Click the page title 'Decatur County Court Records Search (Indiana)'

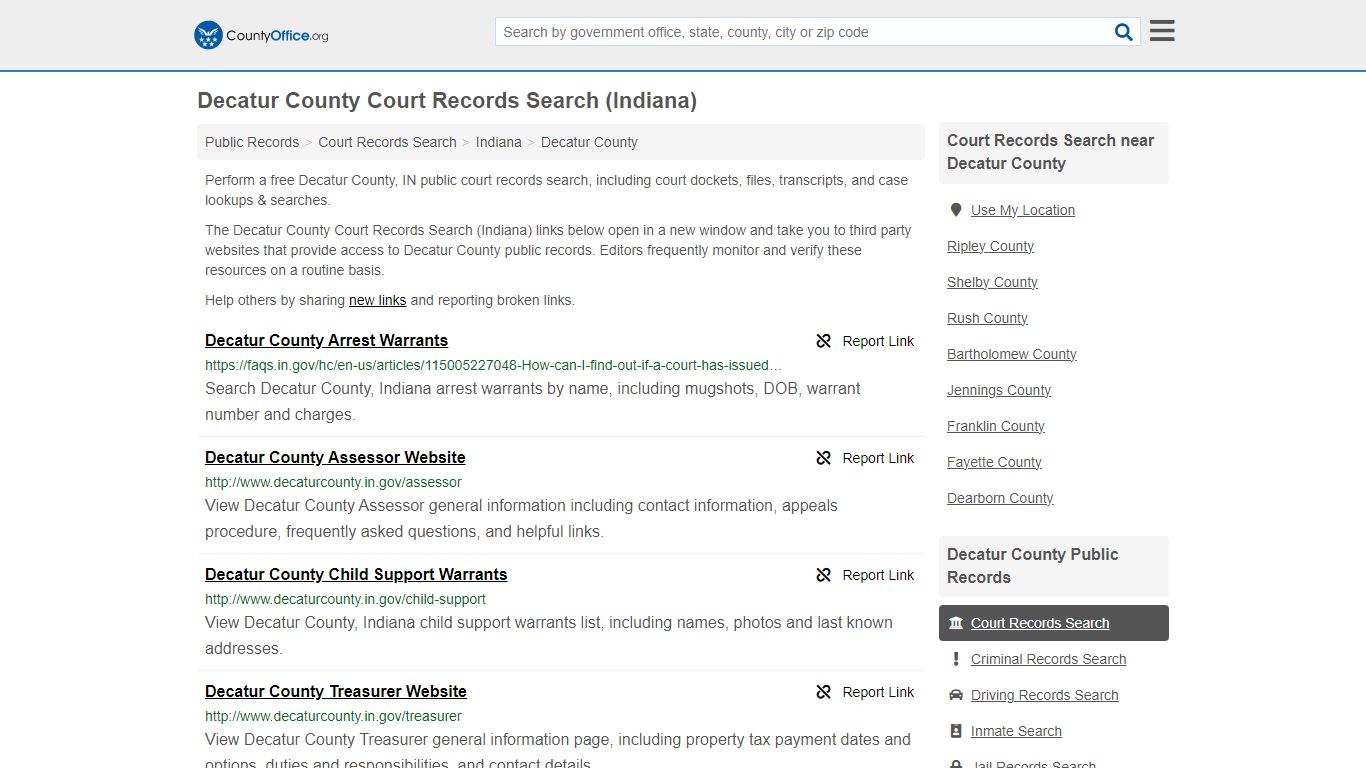[447, 100]
